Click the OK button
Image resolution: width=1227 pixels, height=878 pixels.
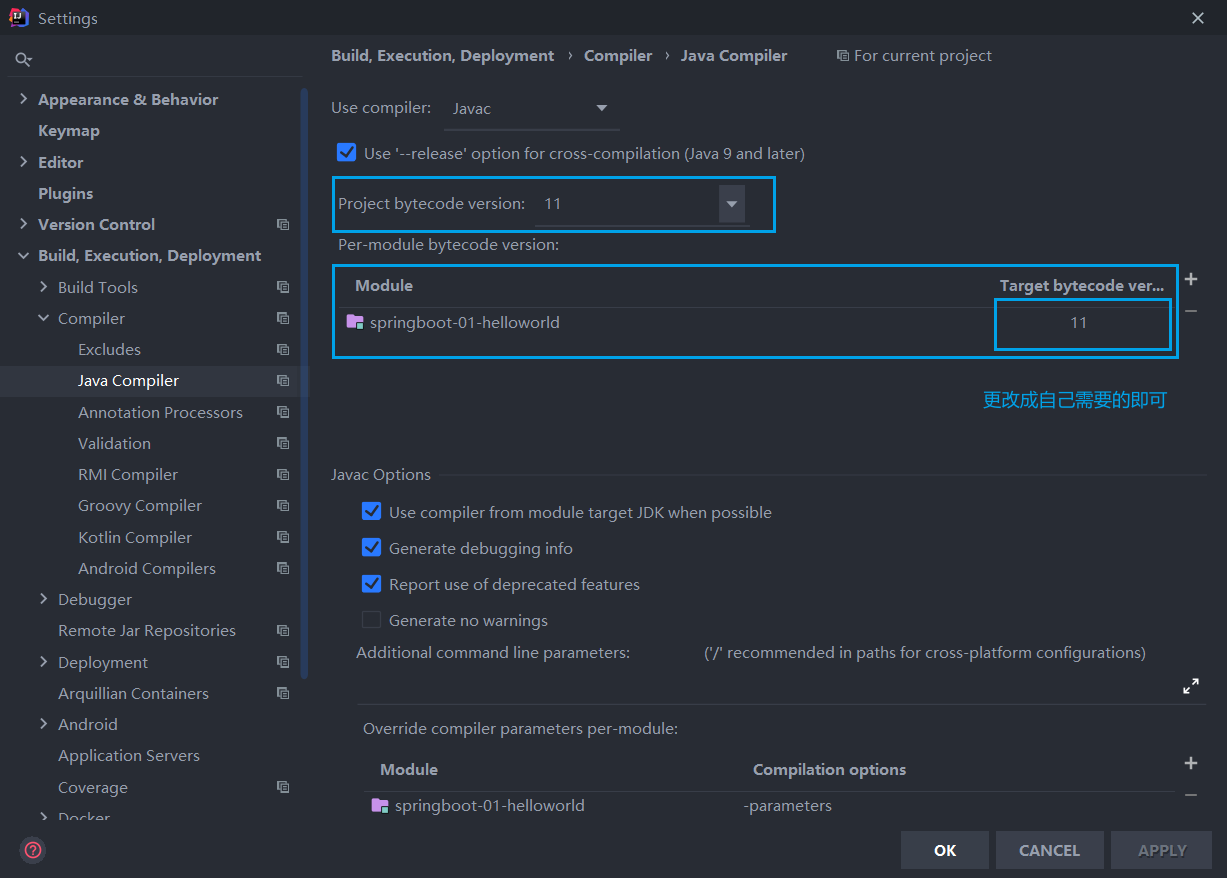[944, 850]
